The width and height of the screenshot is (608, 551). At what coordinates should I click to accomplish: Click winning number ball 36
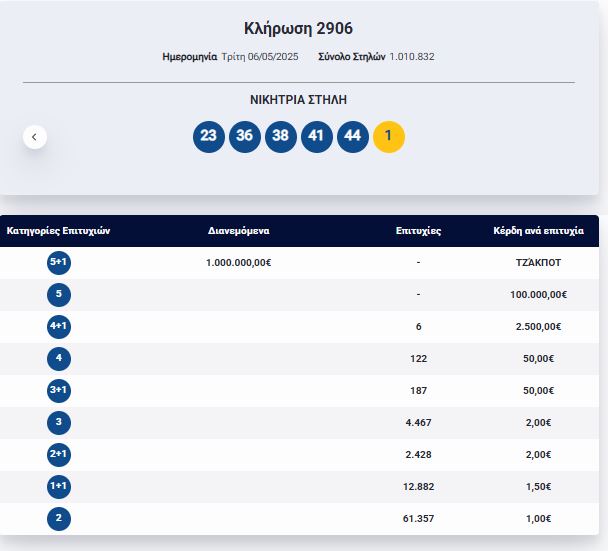pyautogui.click(x=245, y=137)
